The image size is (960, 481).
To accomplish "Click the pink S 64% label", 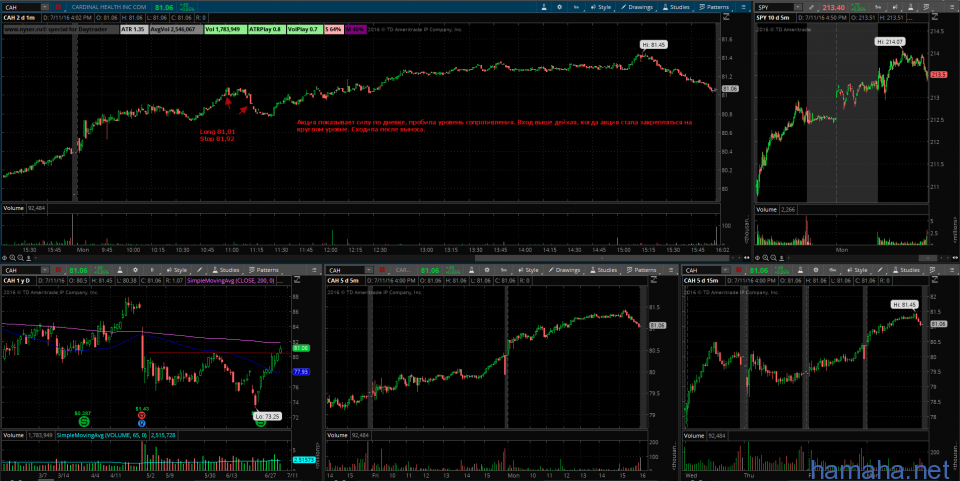I will tap(334, 29).
